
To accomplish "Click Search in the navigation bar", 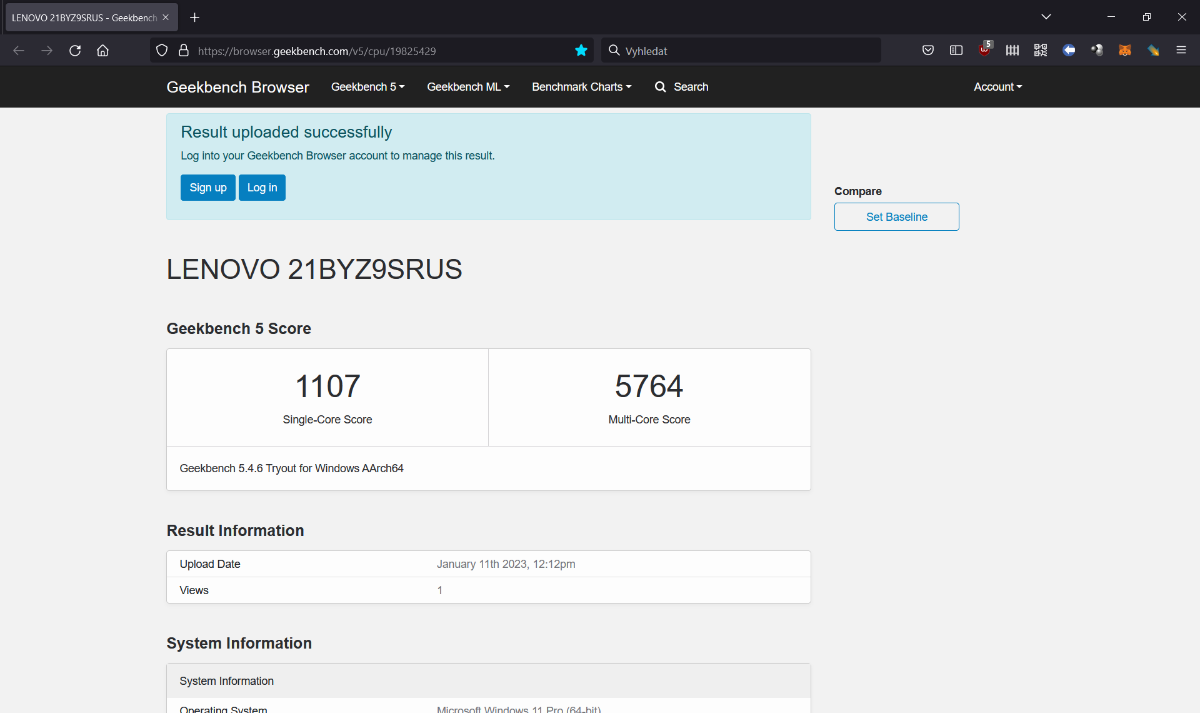I will (x=681, y=87).
